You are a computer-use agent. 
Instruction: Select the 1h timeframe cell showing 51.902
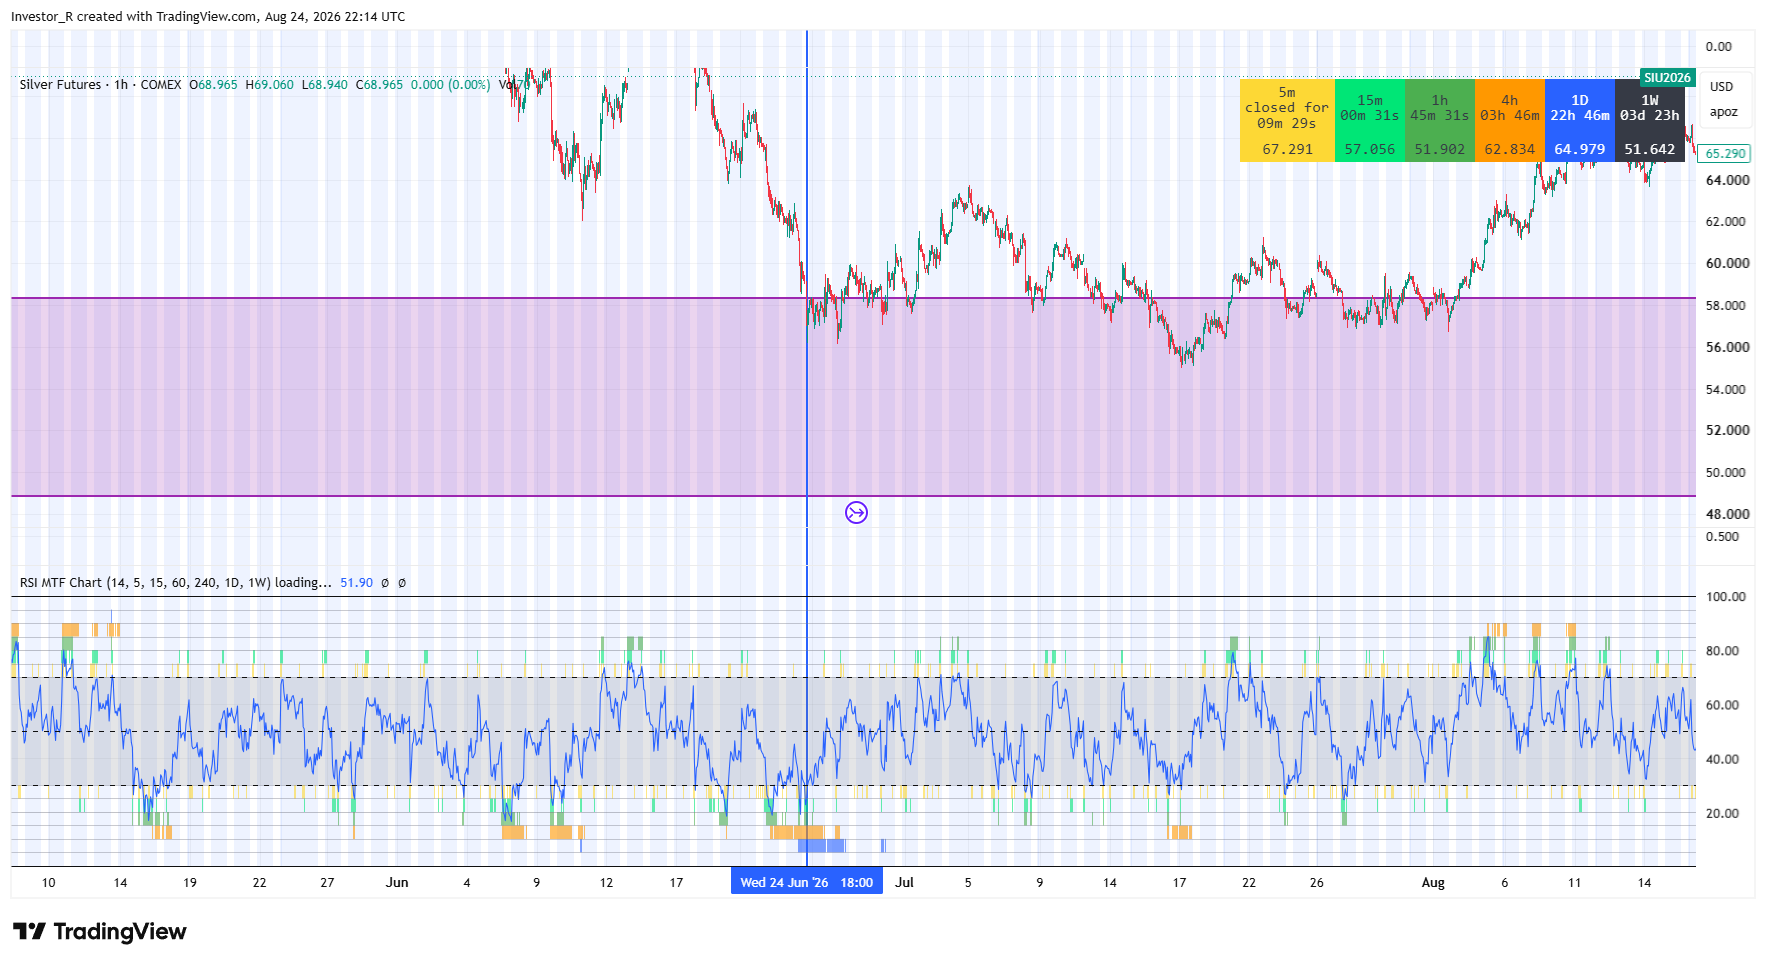tap(1440, 120)
